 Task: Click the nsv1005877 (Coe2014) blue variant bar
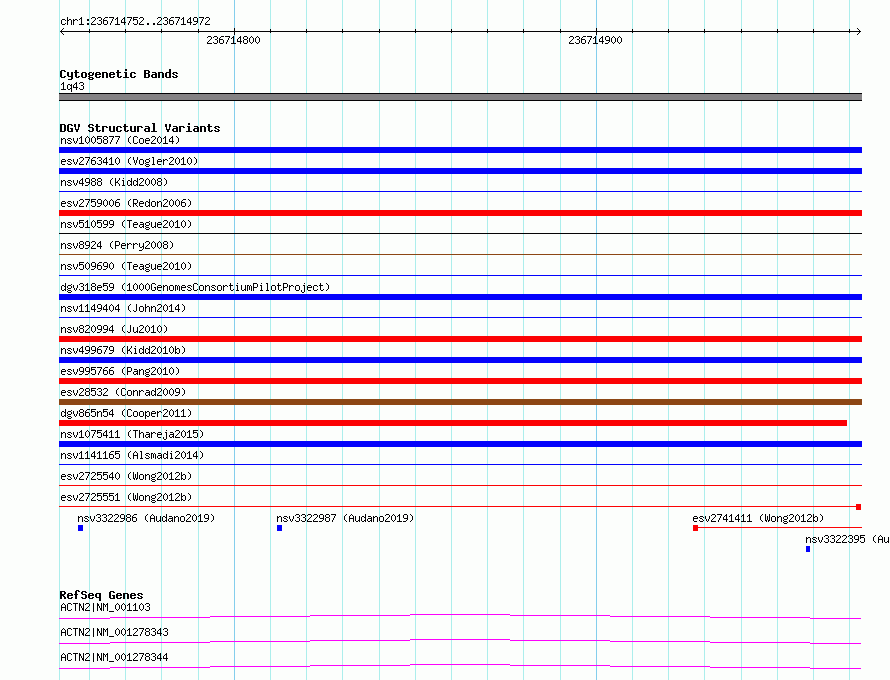tap(460, 150)
